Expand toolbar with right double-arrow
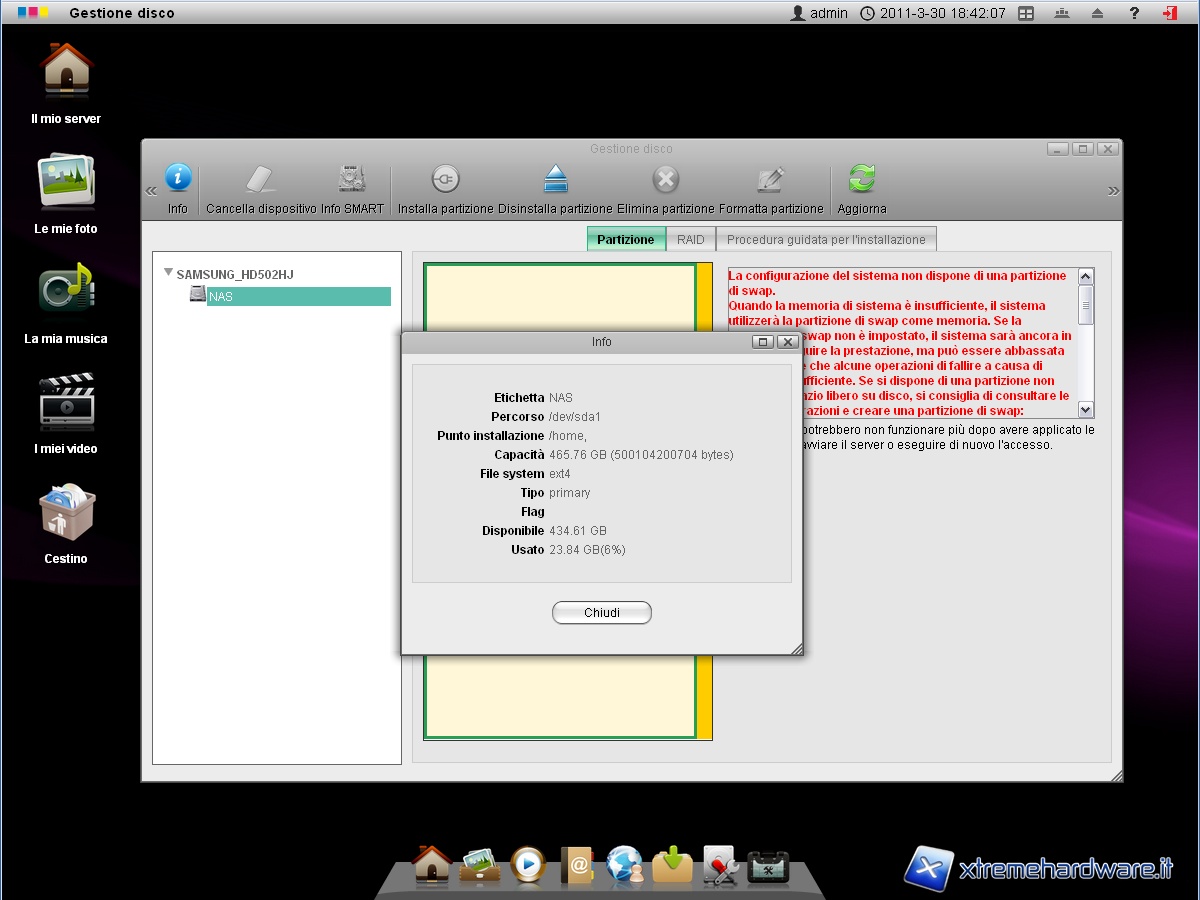 [x=1113, y=191]
